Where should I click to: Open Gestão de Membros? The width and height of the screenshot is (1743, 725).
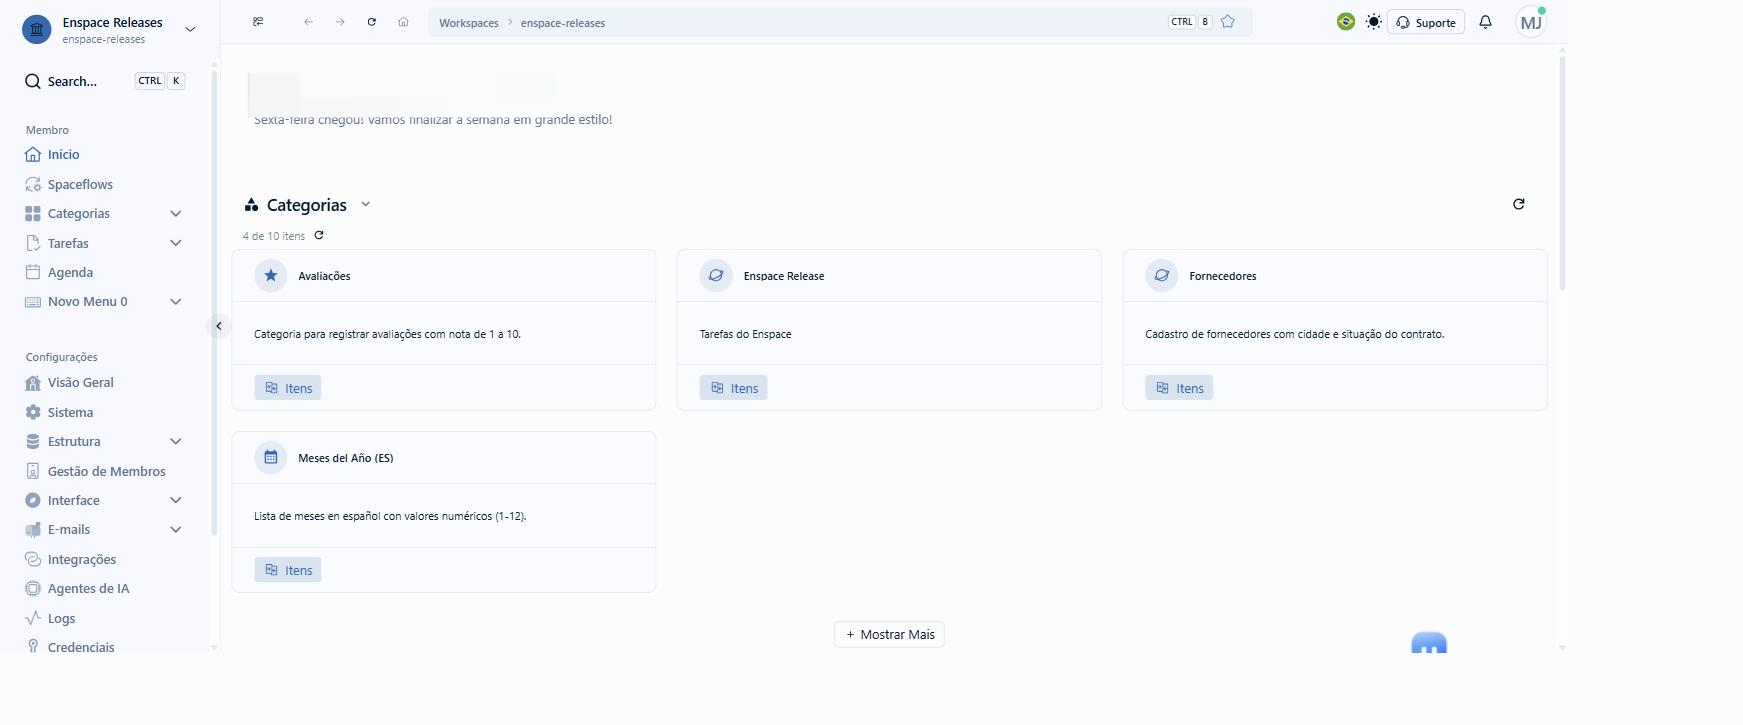(x=104, y=471)
